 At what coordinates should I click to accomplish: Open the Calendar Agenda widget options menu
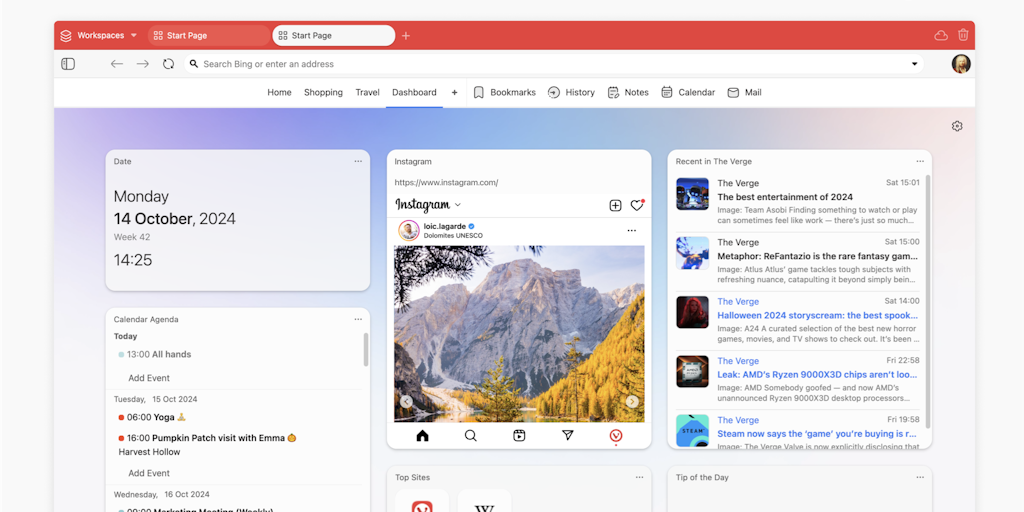point(358,319)
